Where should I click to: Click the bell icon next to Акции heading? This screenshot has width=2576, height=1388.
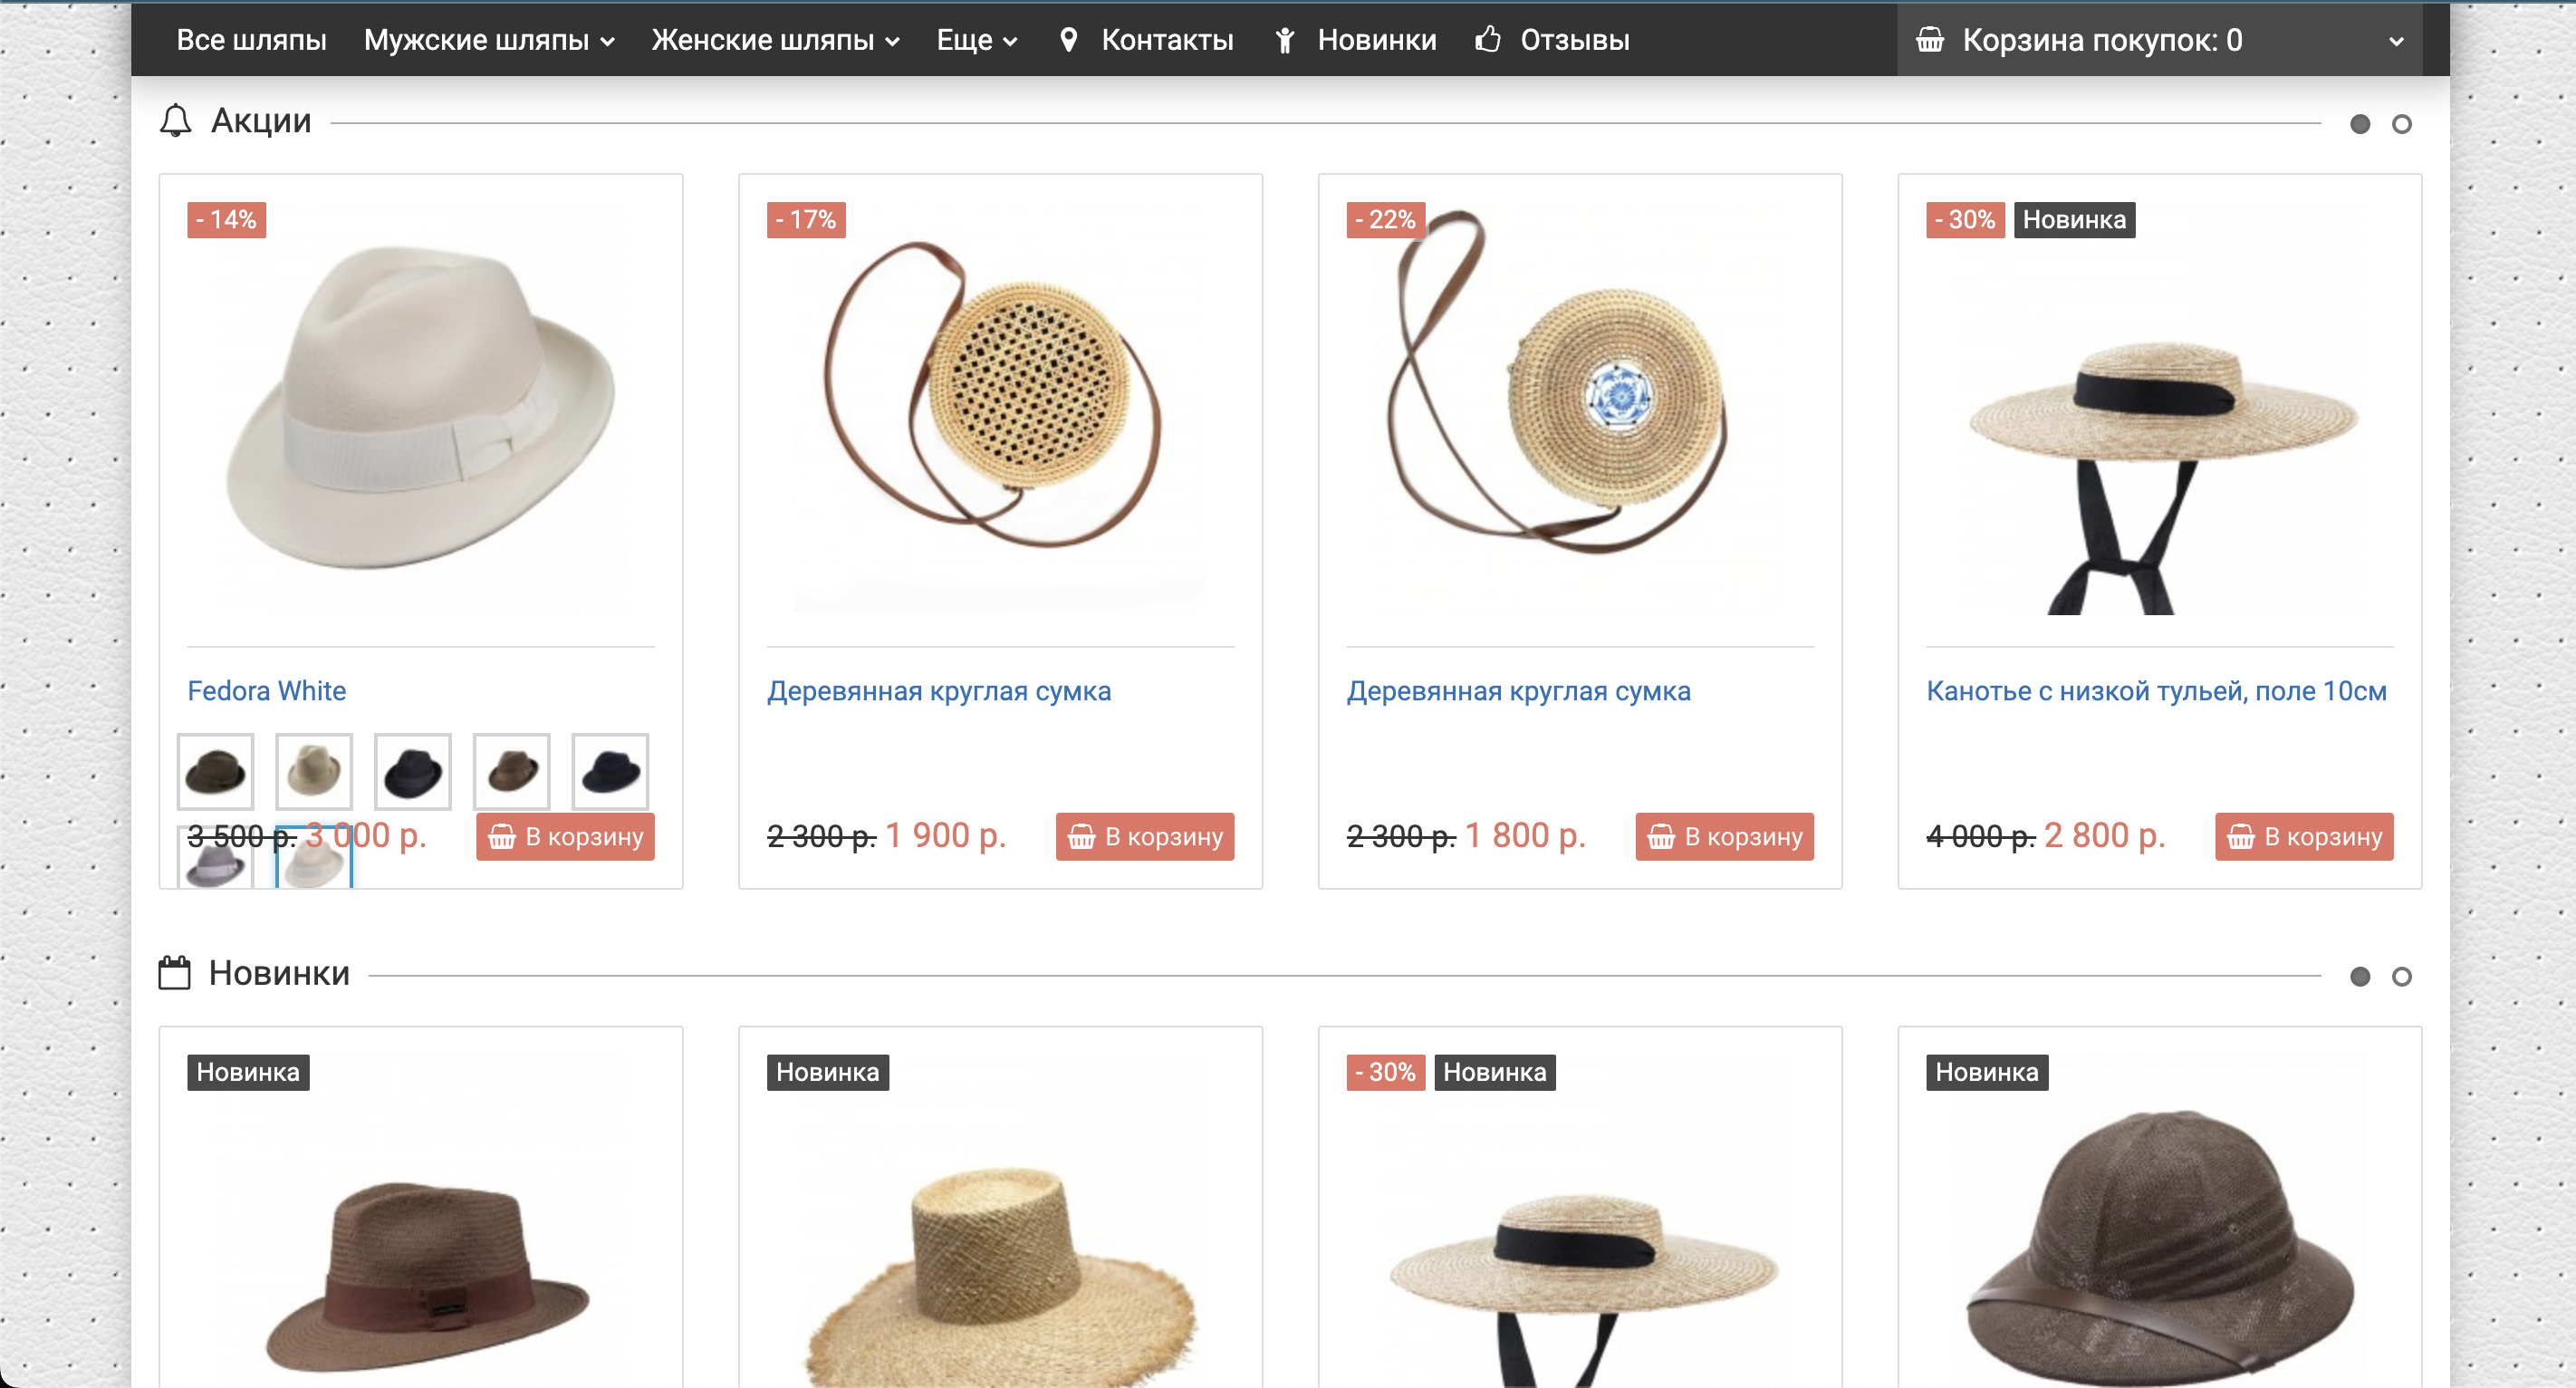pyautogui.click(x=176, y=121)
